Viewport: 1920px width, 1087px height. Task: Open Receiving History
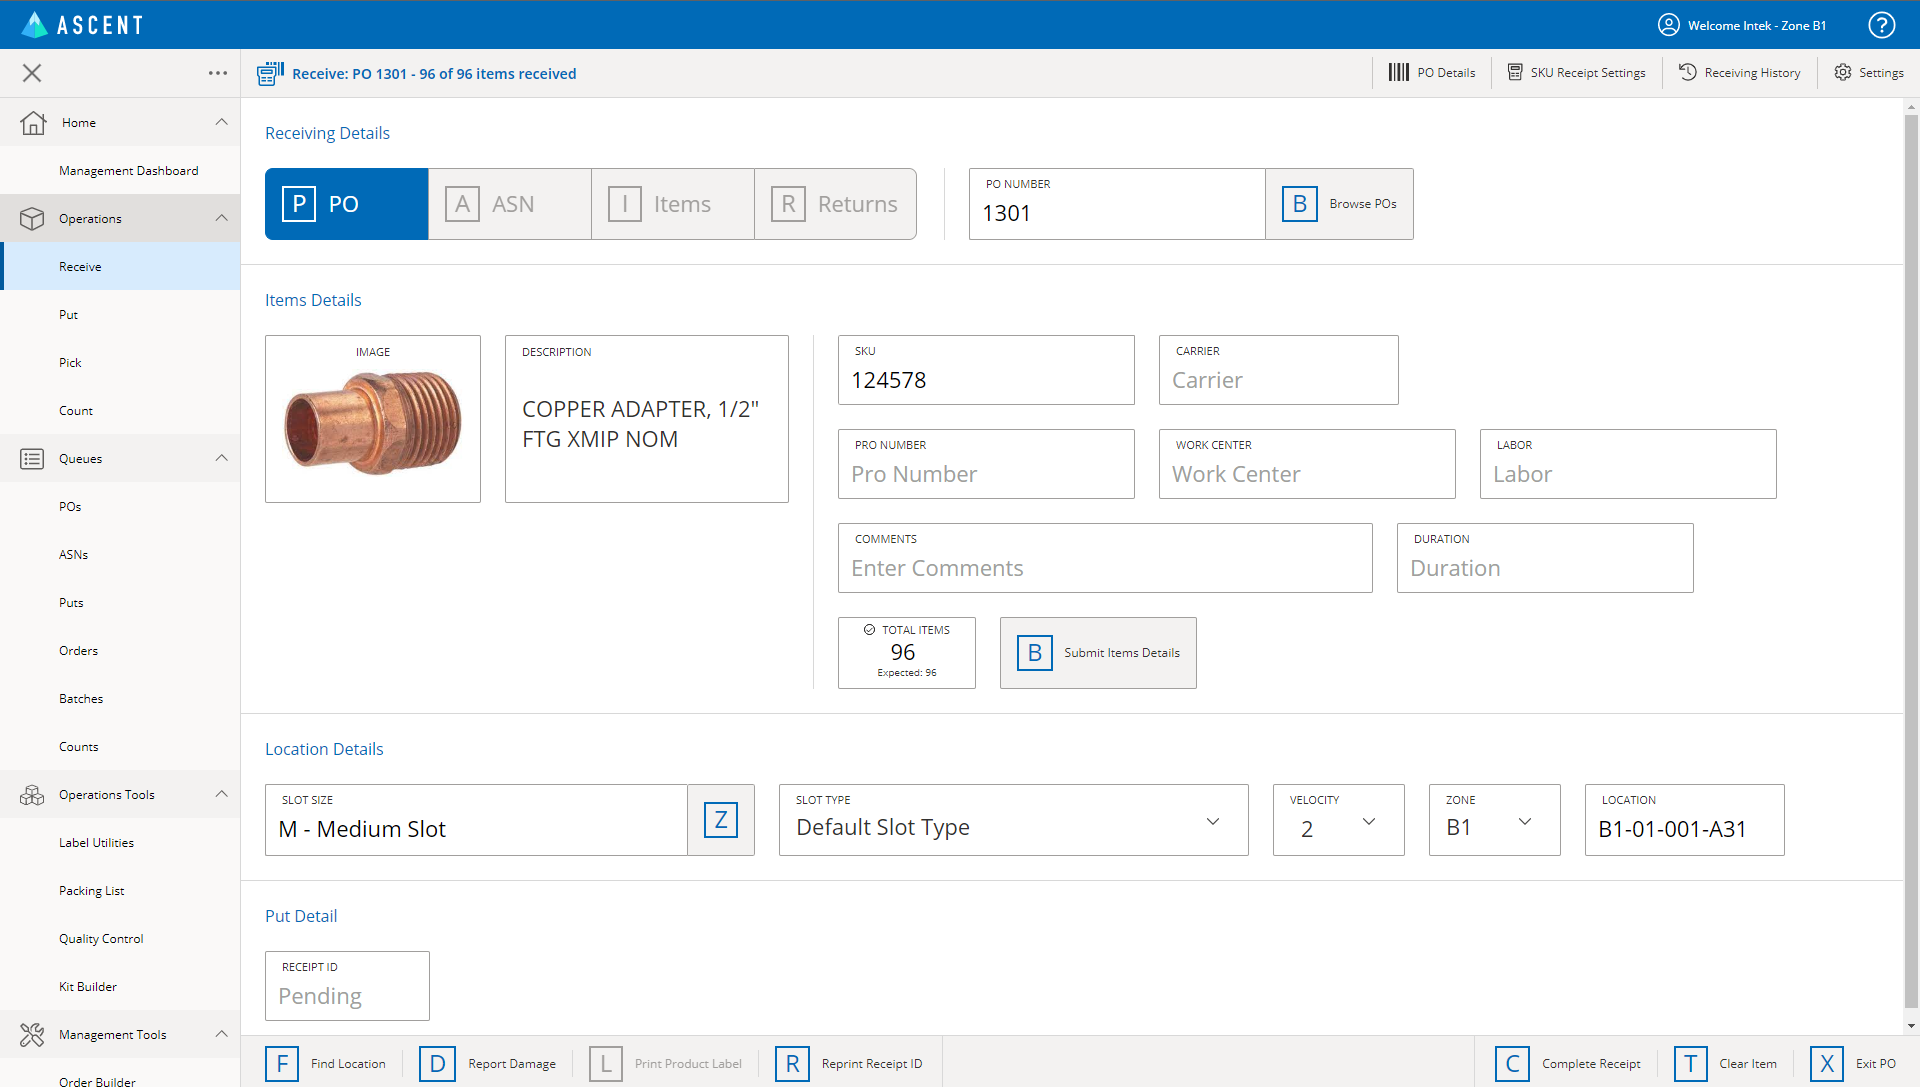coord(1739,72)
